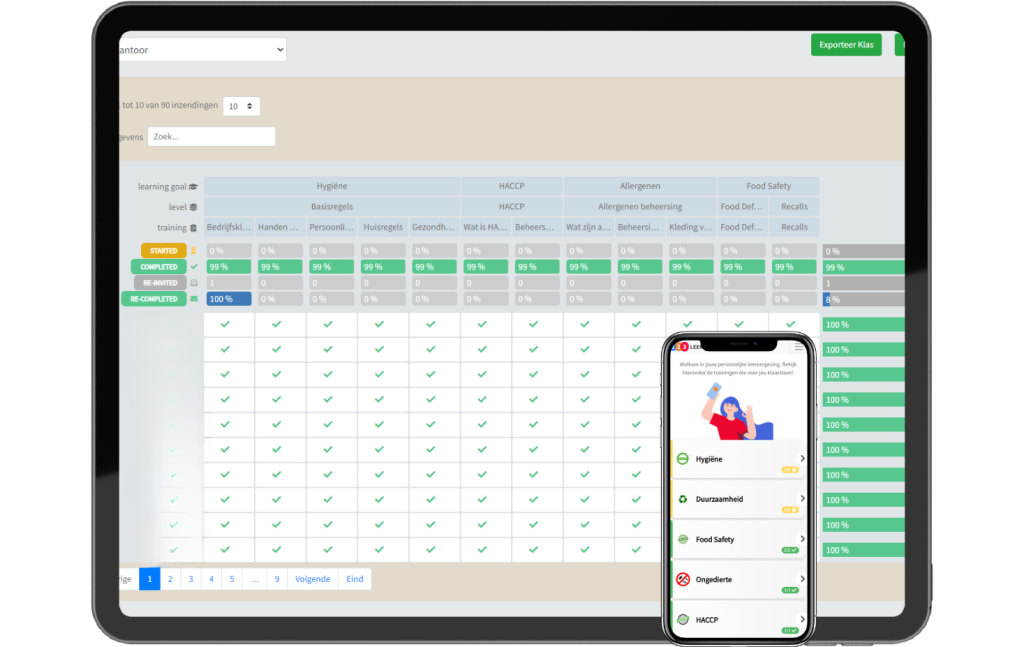Click the RE-INVITED status badge

click(x=160, y=283)
